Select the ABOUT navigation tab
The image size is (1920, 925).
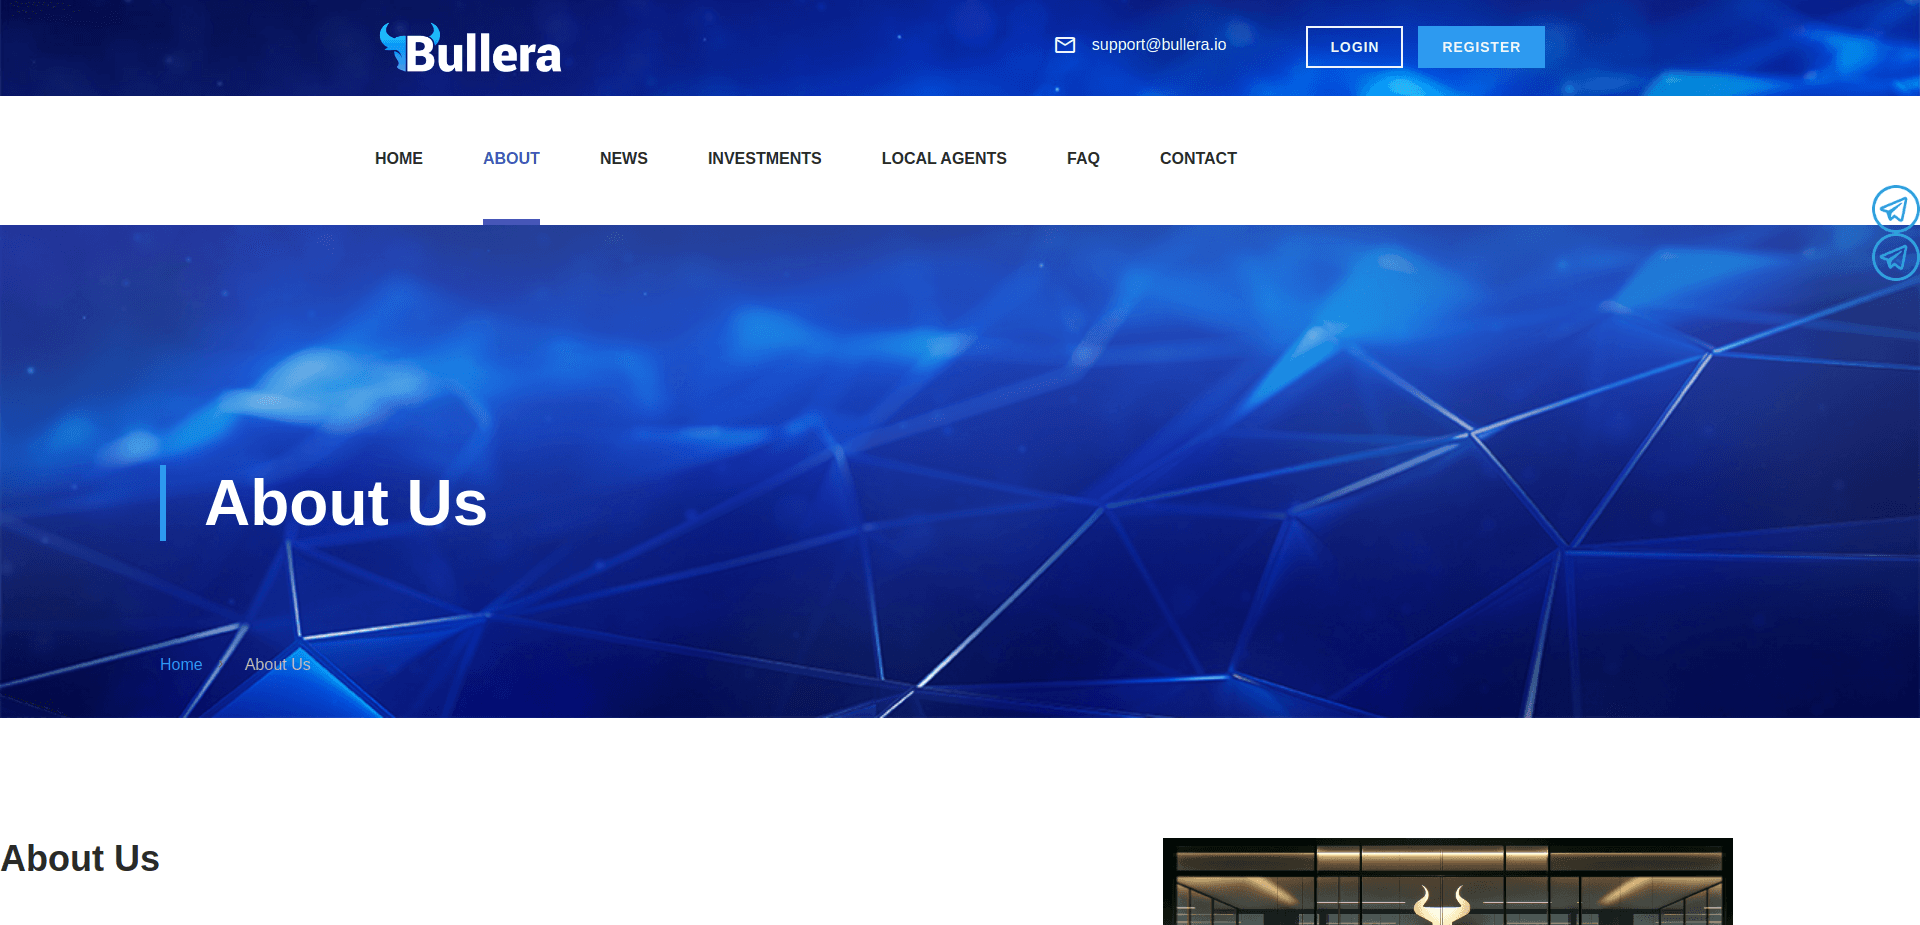[x=511, y=158]
